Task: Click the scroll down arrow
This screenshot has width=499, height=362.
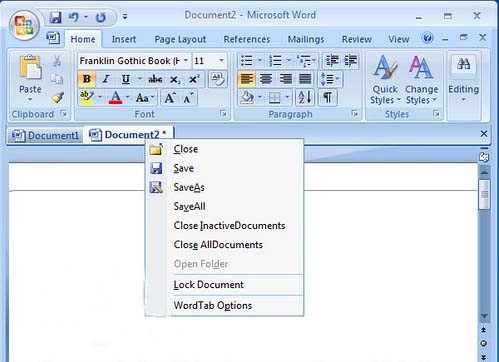Action: 484,316
